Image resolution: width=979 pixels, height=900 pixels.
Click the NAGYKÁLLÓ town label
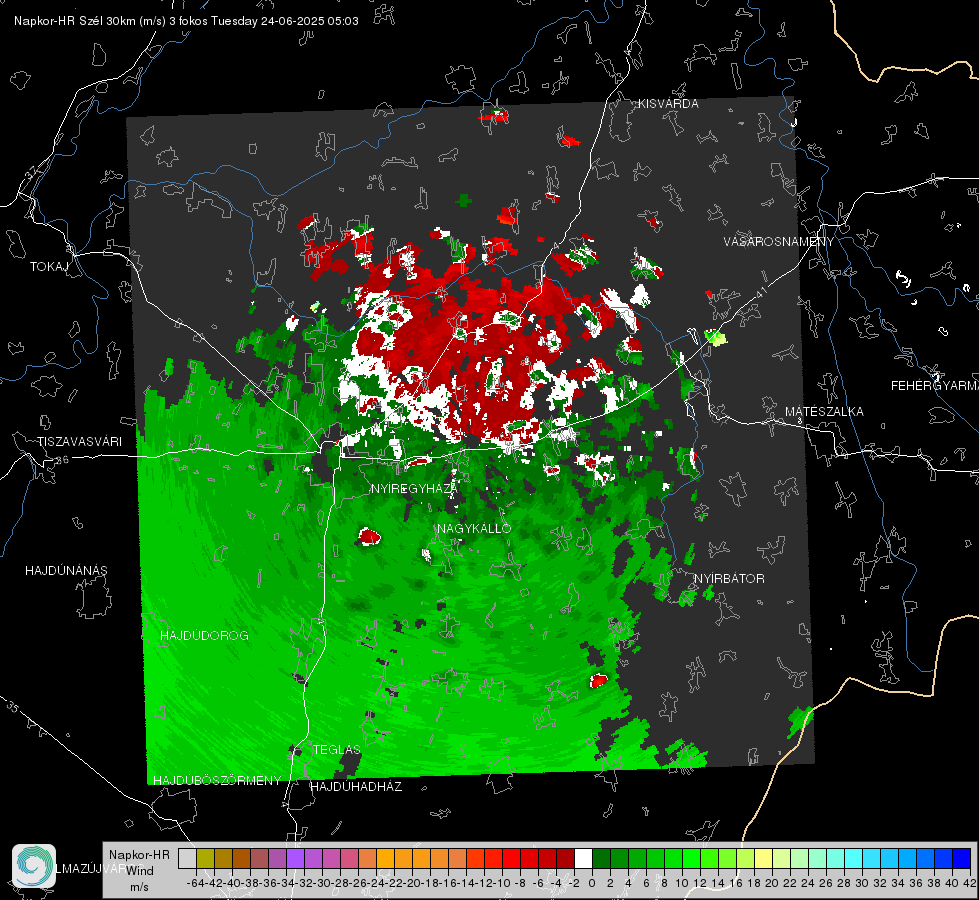point(474,528)
